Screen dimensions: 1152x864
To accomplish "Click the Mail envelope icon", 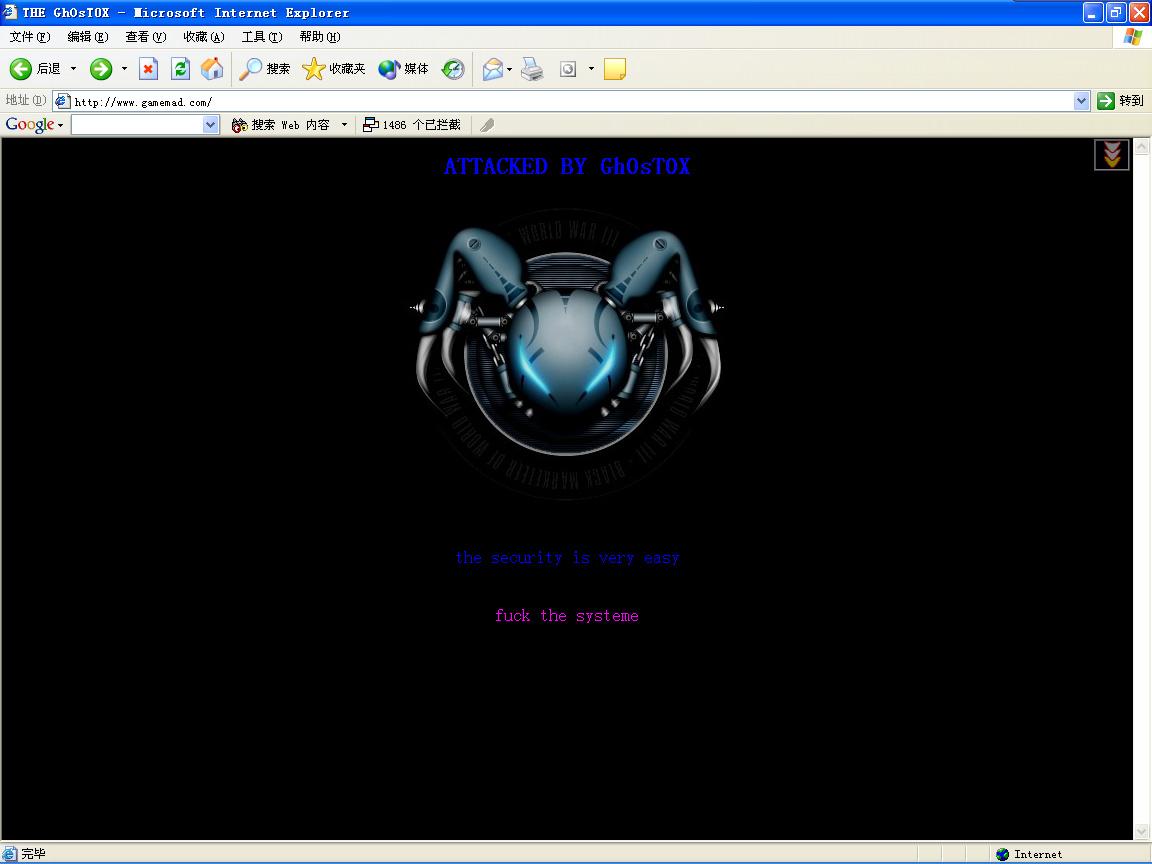I will pyautogui.click(x=493, y=69).
